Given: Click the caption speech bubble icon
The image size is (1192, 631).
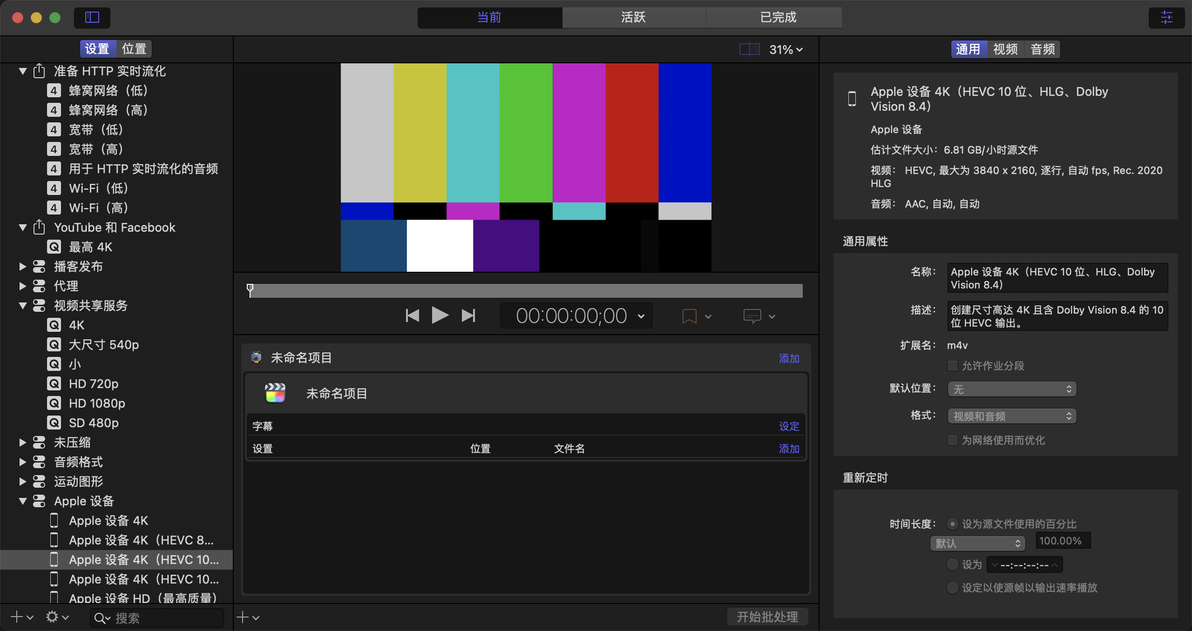Looking at the screenshot, I should tap(752, 316).
